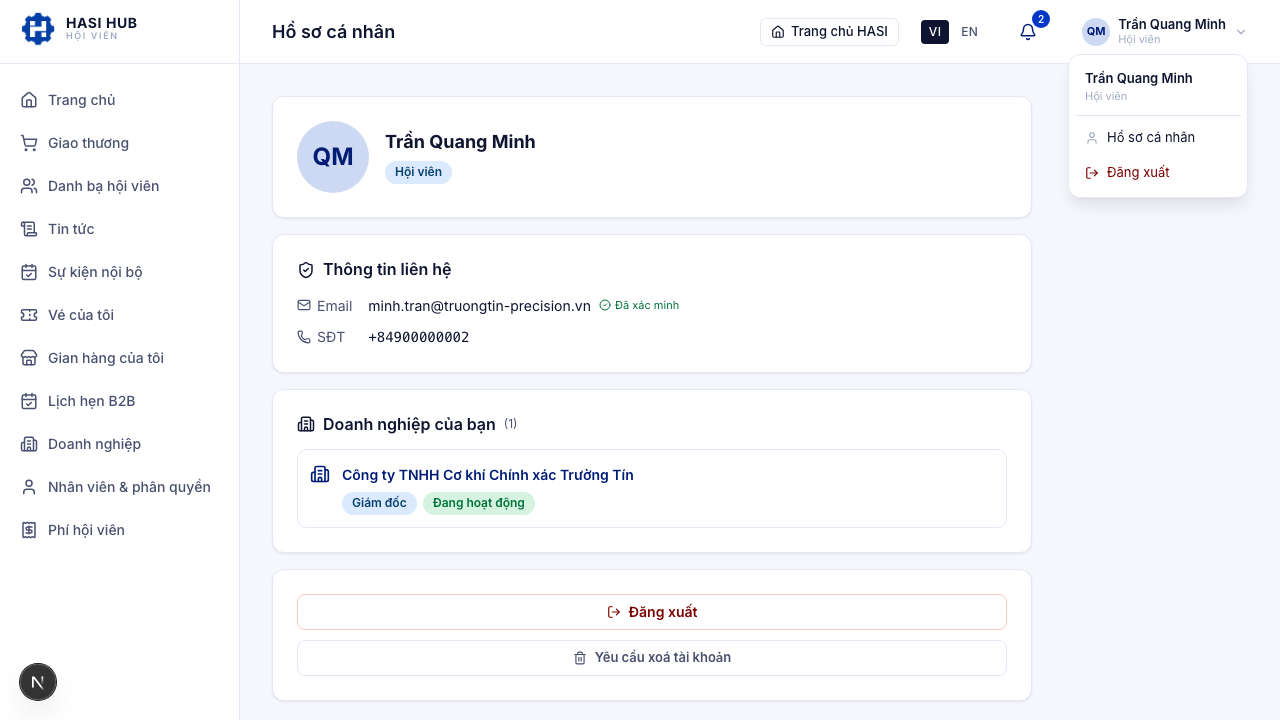This screenshot has width=1280, height=720.
Task: Open the notifications bell
Action: point(1028,32)
